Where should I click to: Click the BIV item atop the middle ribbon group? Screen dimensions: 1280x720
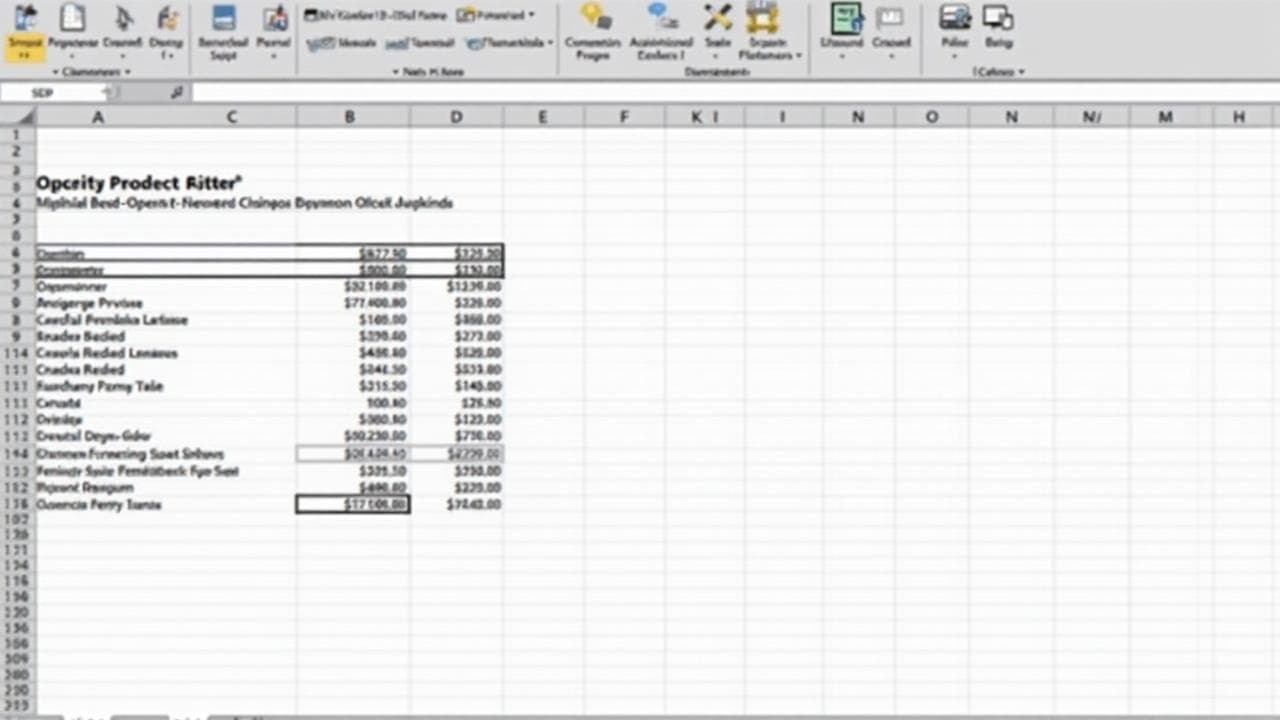pyautogui.click(x=374, y=15)
